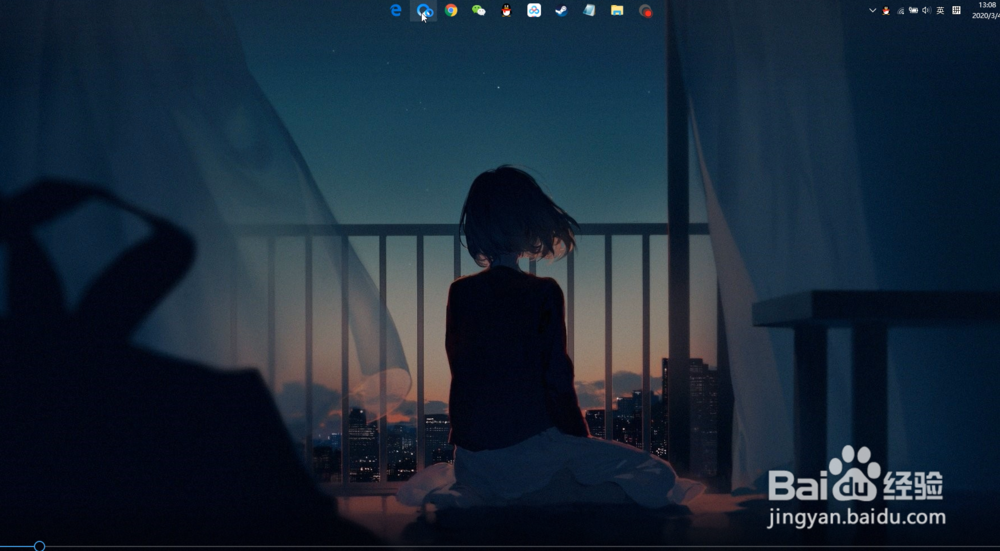Image resolution: width=1000 pixels, height=551 pixels.
Task: Open the network status tray icon
Action: click(901, 10)
